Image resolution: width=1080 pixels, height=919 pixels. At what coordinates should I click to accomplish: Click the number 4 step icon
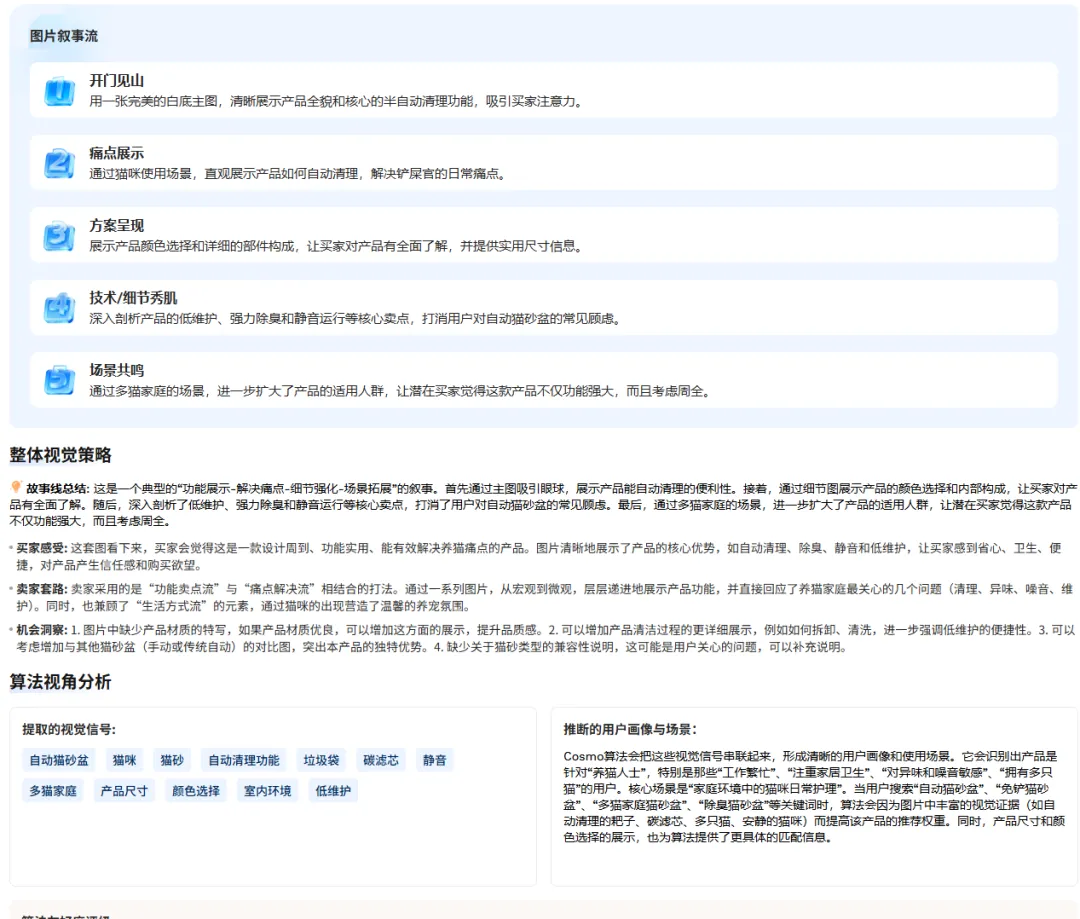coord(59,308)
